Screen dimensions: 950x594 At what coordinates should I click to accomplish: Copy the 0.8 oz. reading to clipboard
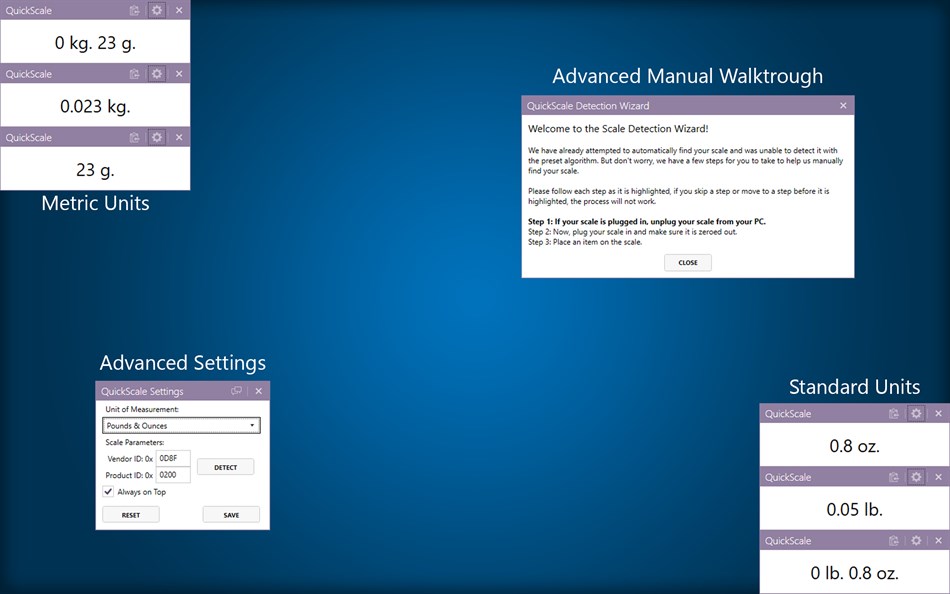tap(895, 413)
